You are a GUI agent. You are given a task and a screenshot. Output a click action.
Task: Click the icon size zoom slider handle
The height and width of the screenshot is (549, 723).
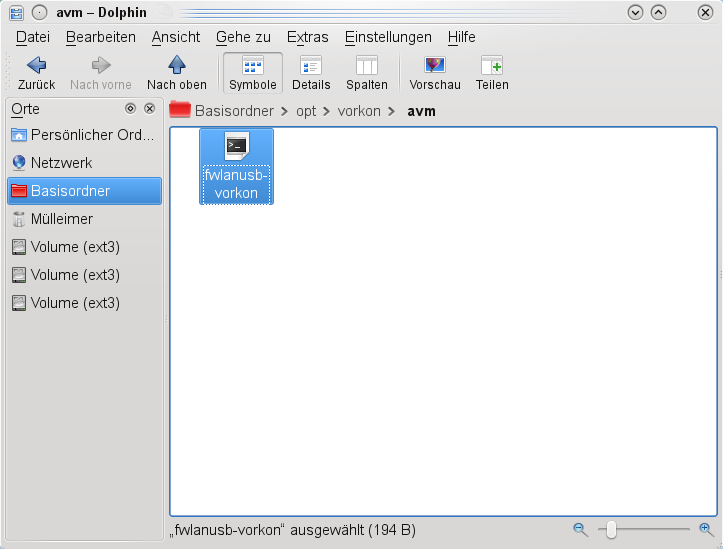611,530
